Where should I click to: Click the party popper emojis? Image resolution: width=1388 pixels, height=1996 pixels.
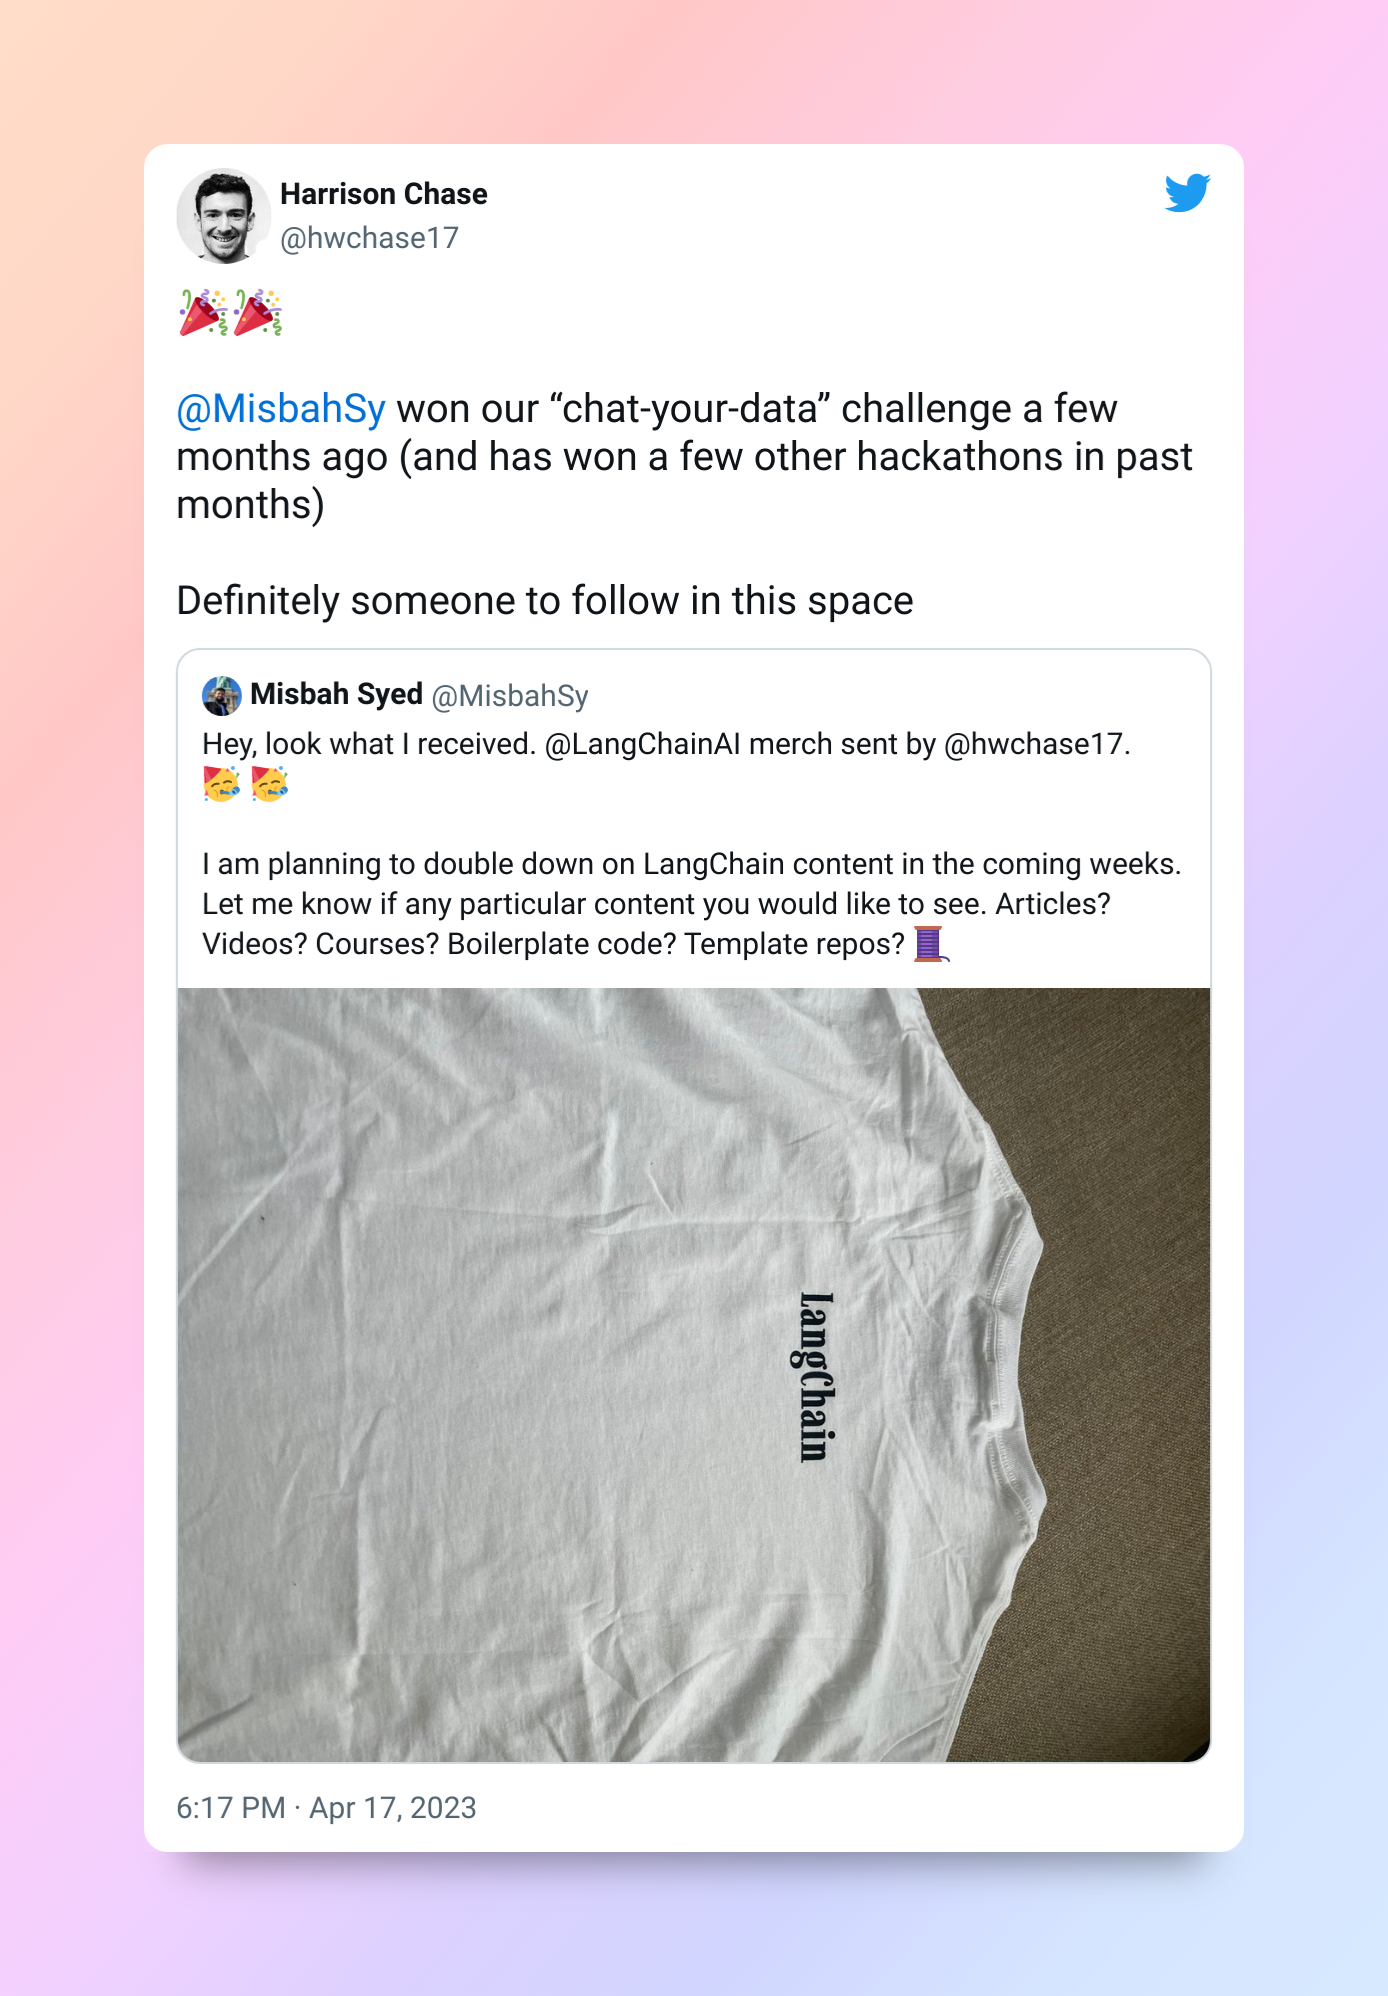[x=231, y=313]
